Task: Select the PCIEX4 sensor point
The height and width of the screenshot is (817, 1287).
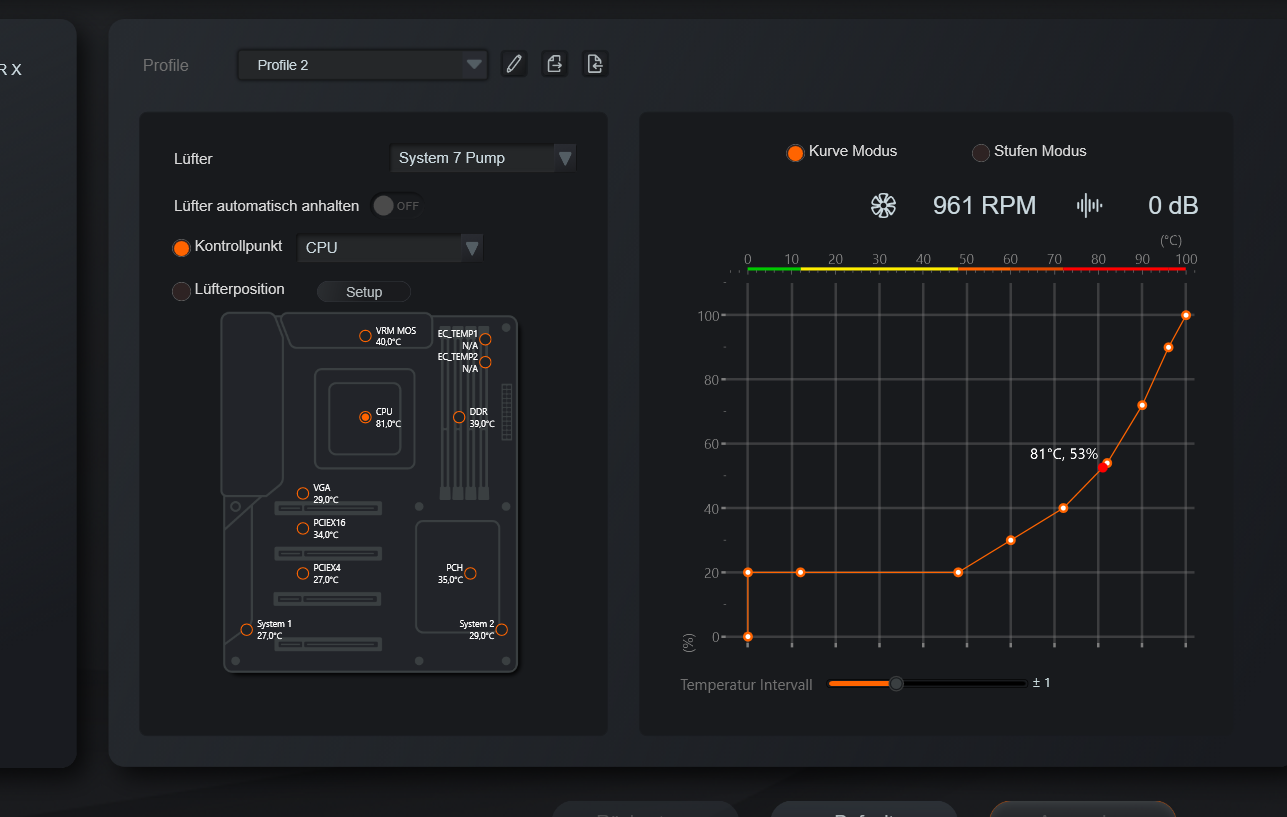Action: [x=303, y=573]
